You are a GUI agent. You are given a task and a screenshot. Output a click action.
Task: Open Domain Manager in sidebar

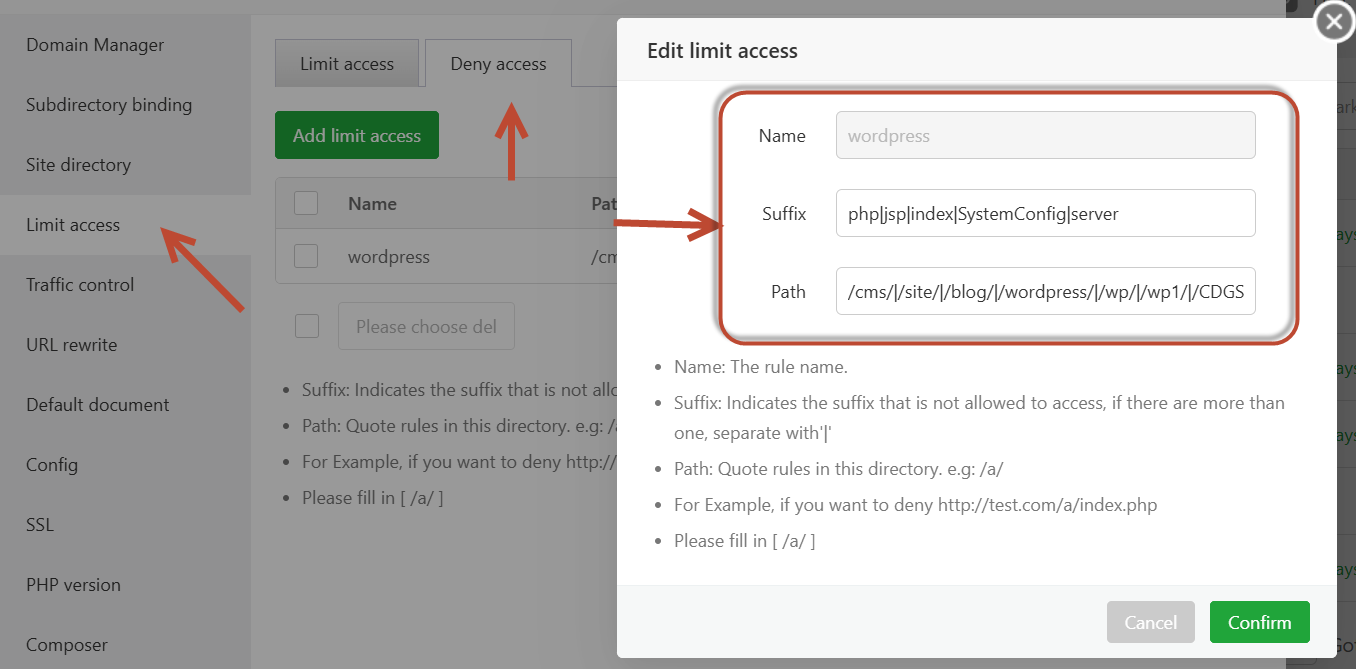pos(95,45)
